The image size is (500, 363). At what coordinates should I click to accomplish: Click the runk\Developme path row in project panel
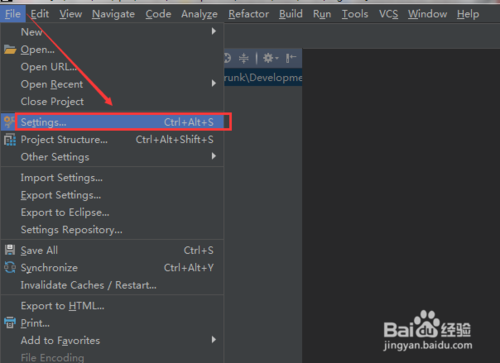263,78
